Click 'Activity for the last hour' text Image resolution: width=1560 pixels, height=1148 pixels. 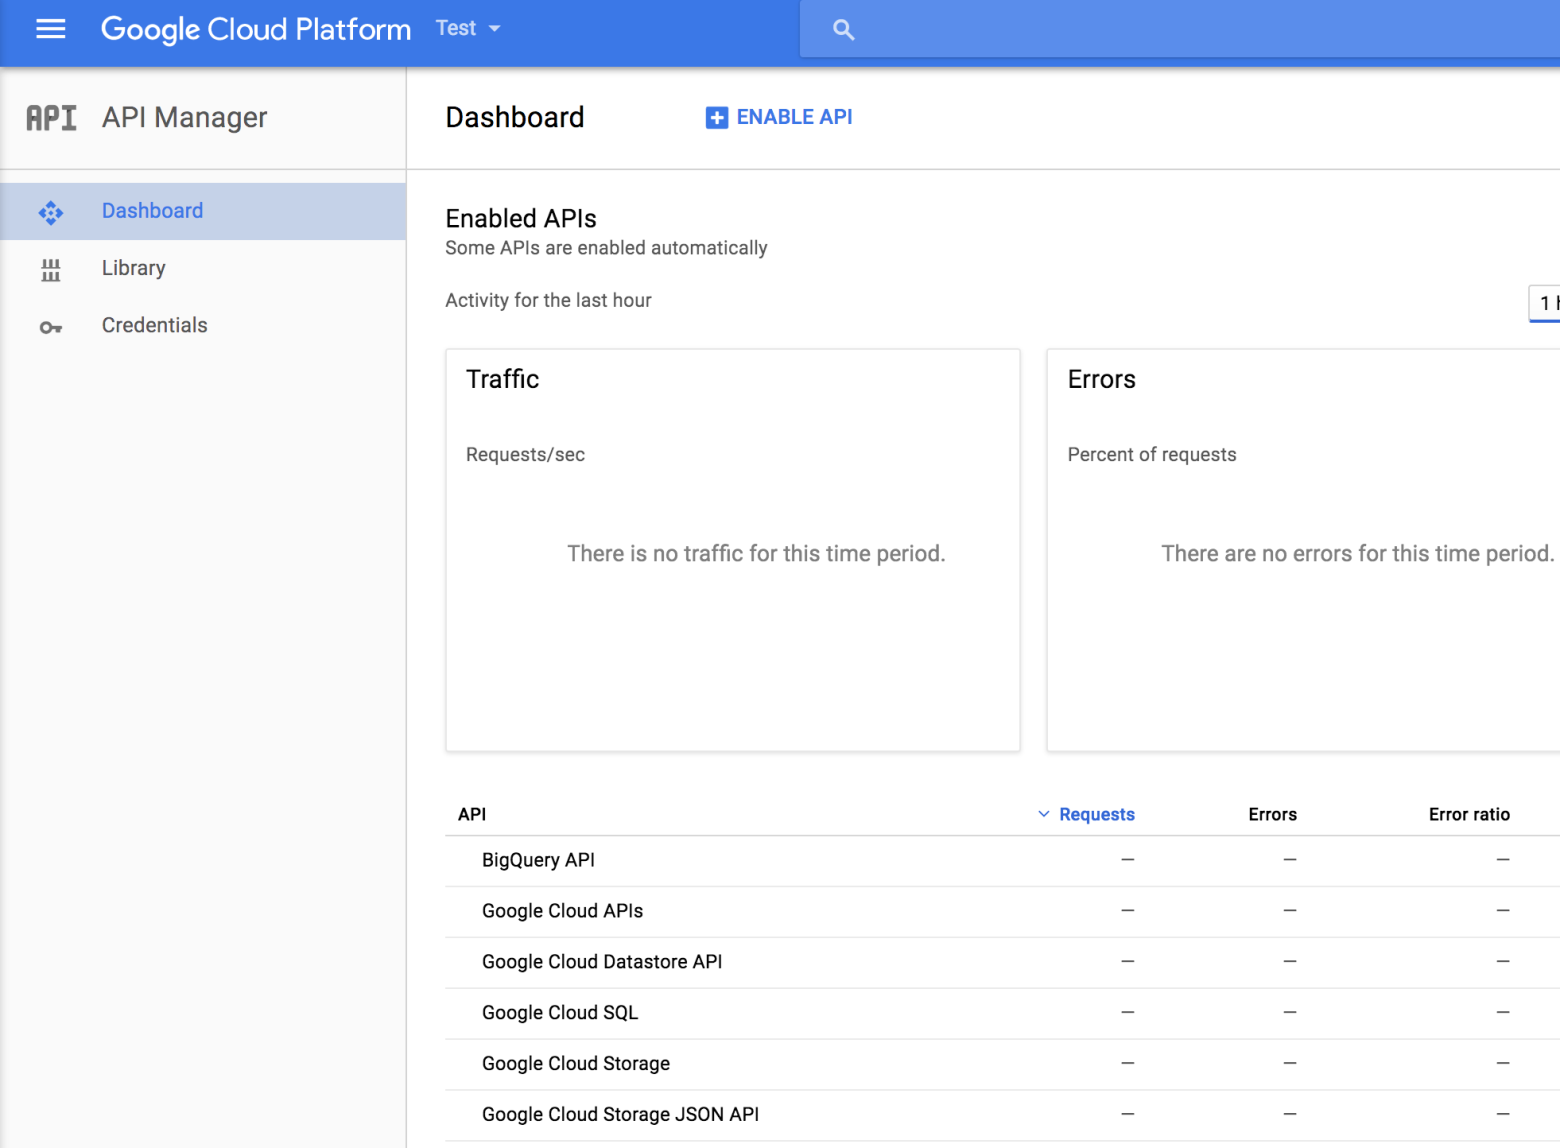click(548, 300)
